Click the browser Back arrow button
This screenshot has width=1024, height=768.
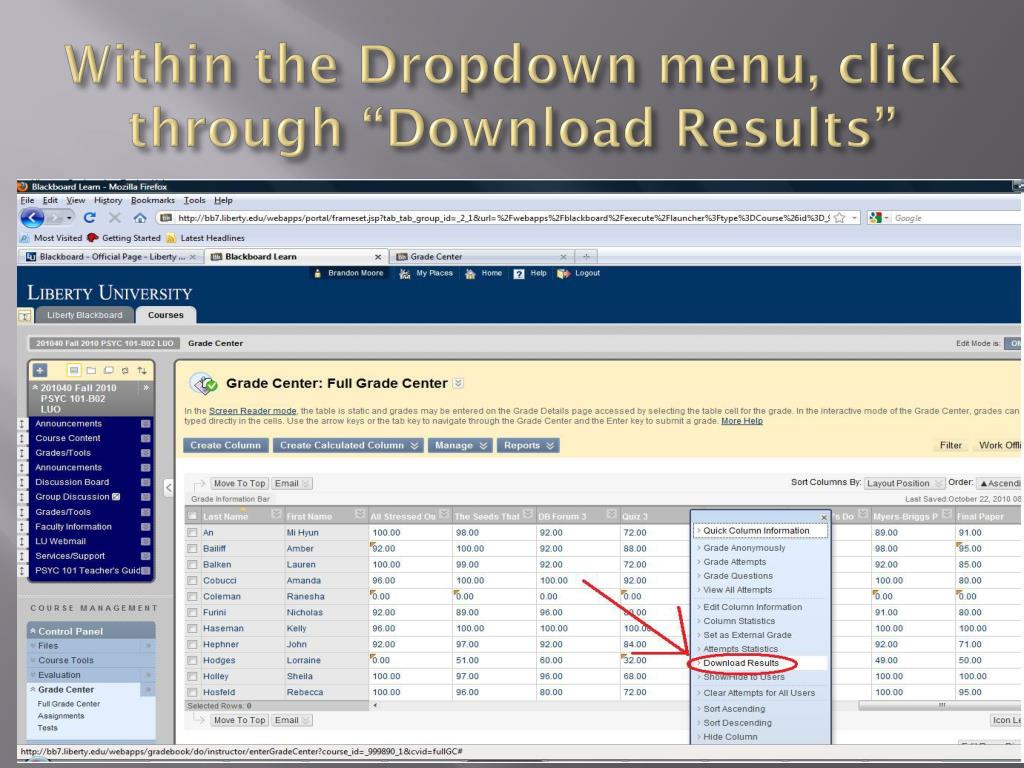coord(32,218)
